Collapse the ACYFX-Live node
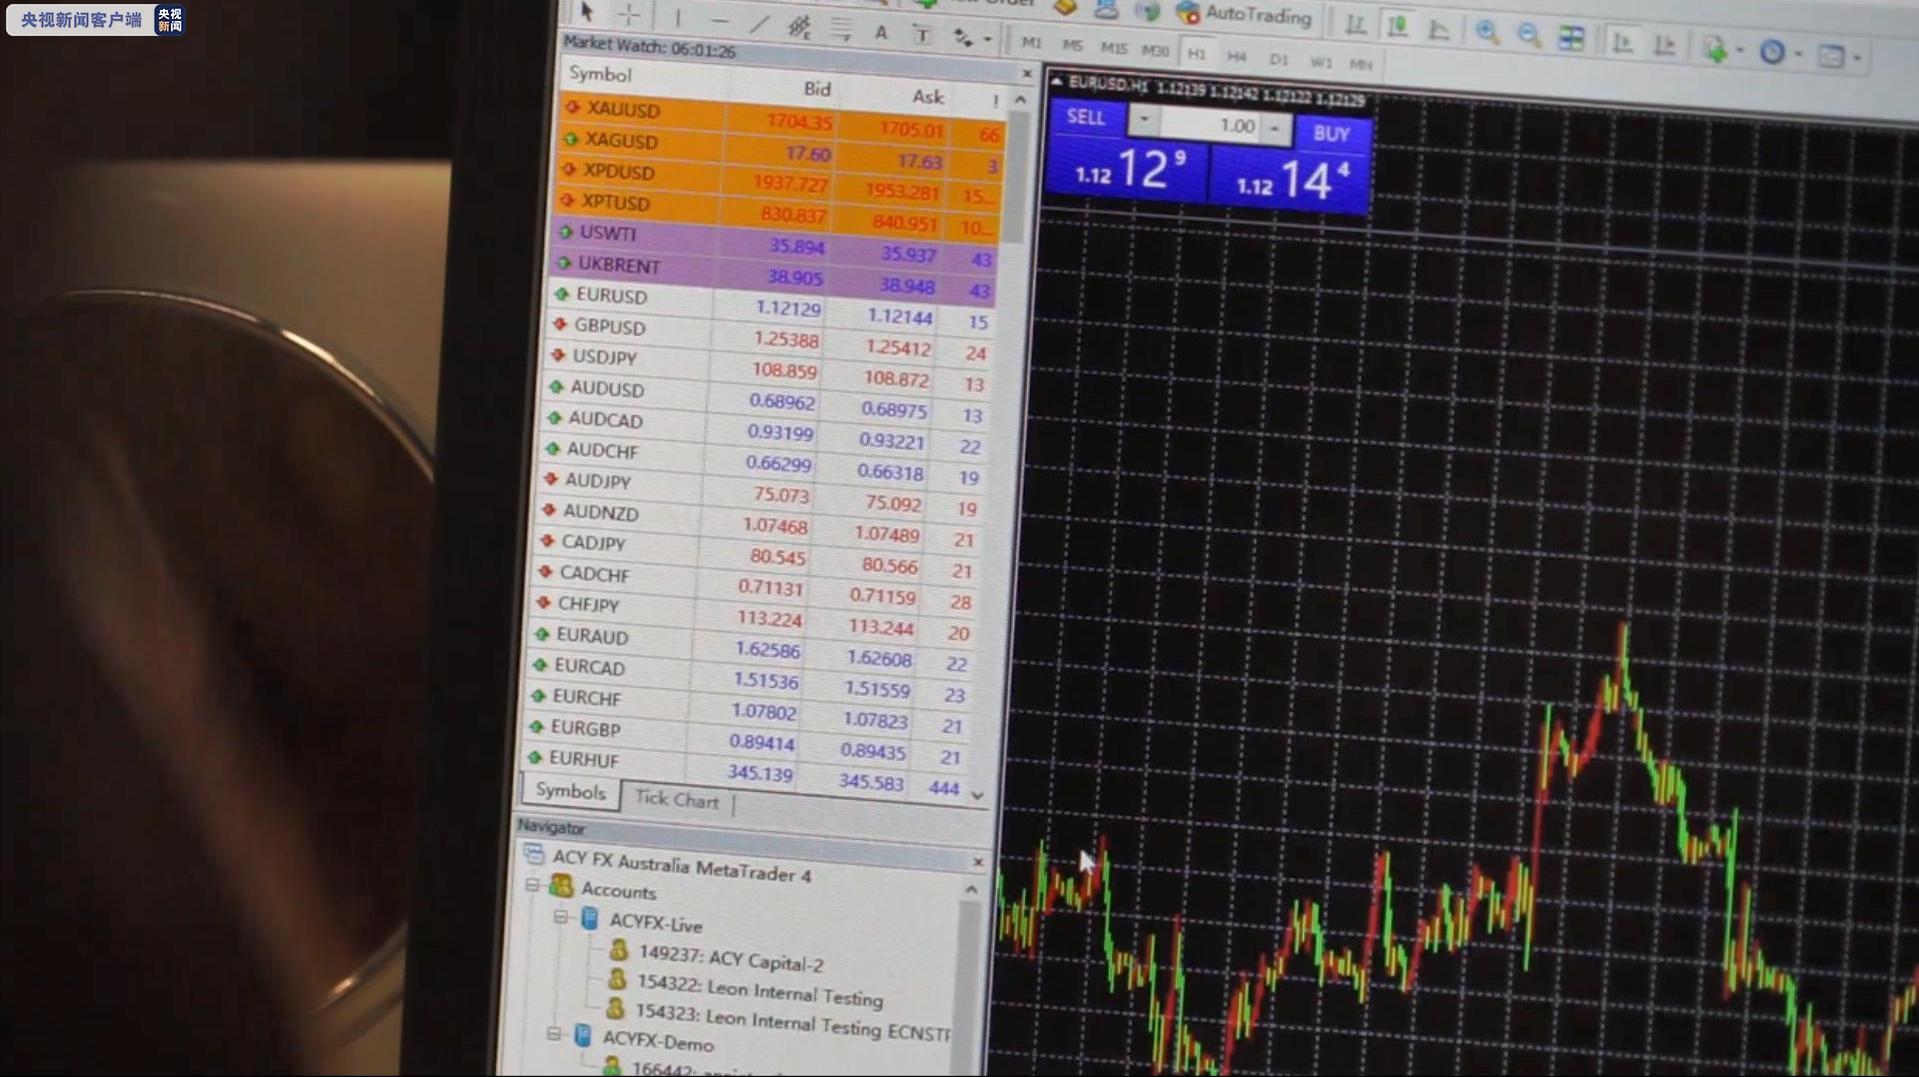Viewport: 1919px width, 1077px height. [x=560, y=916]
